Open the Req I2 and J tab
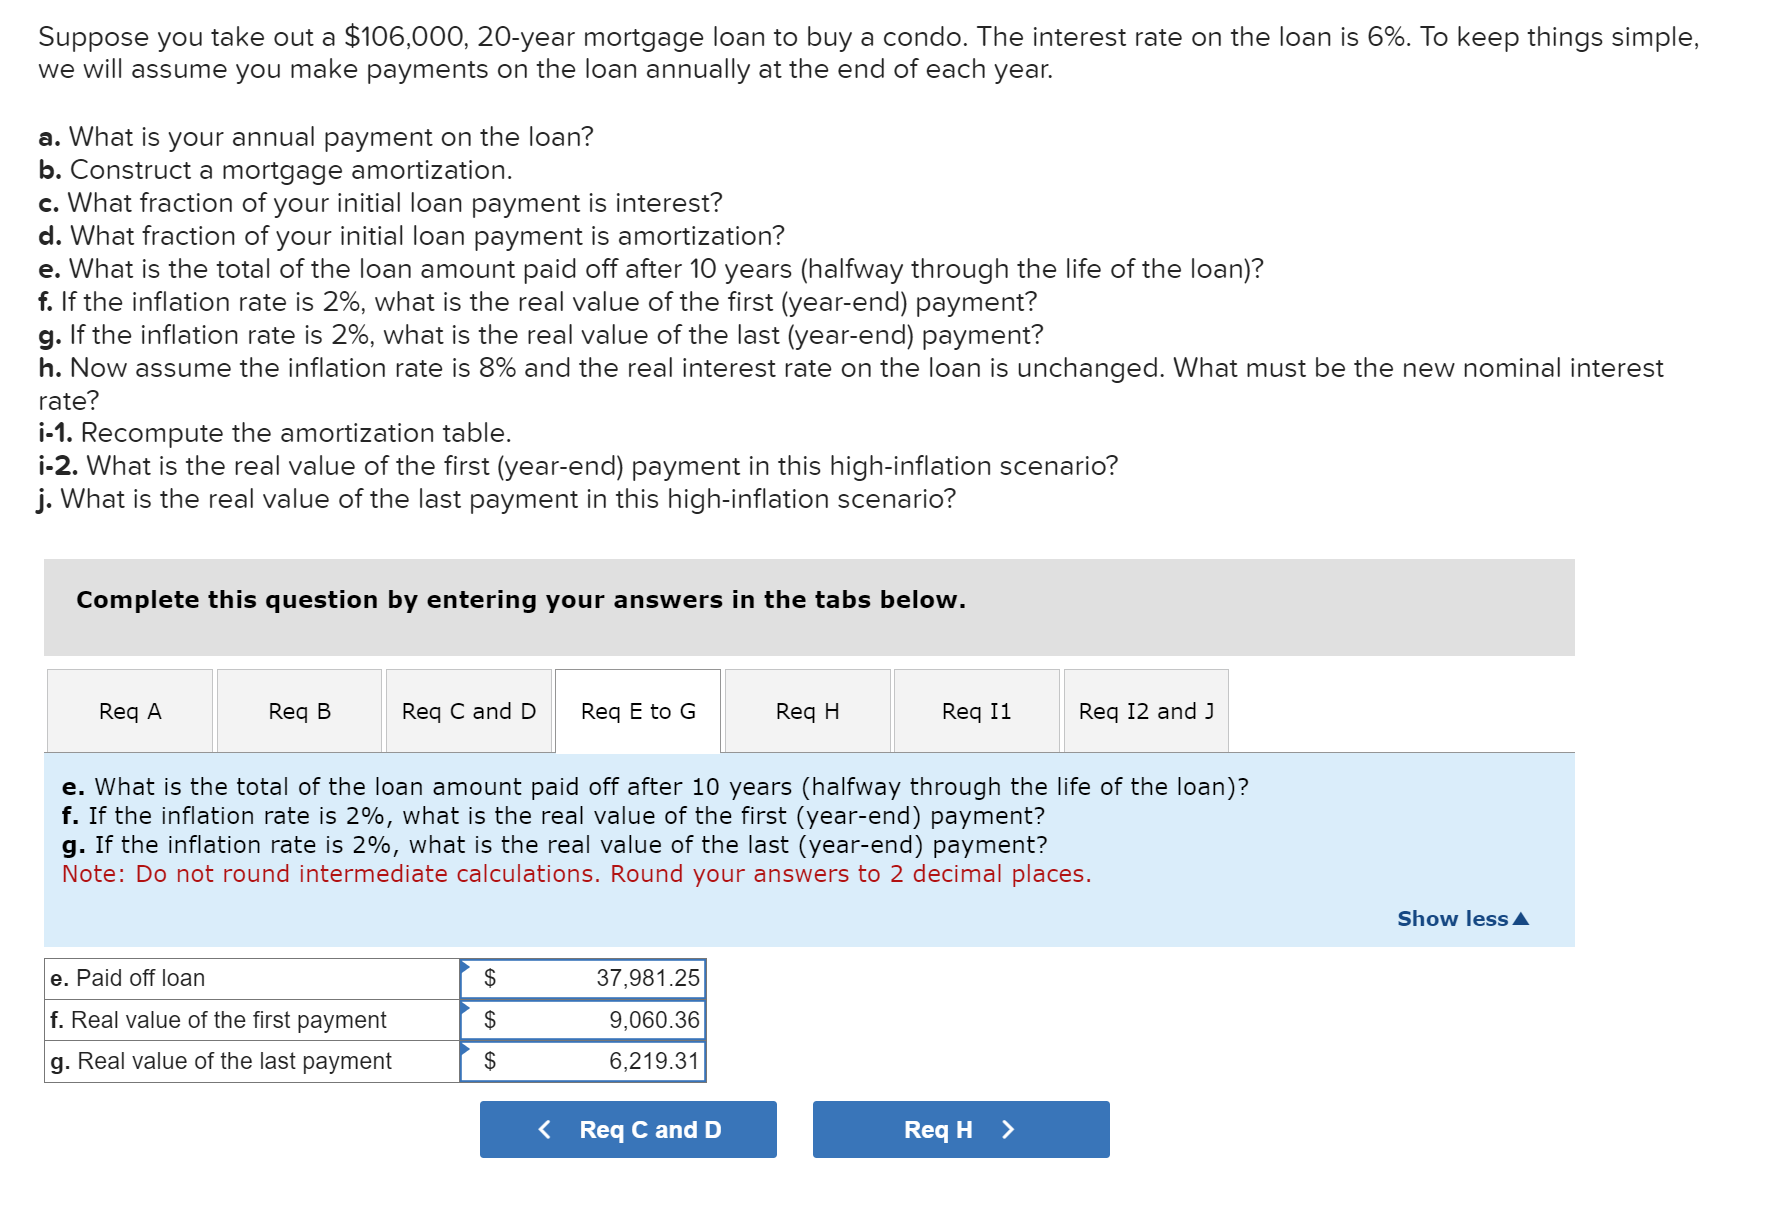Viewport: 1777px width, 1217px height. coord(1146,711)
